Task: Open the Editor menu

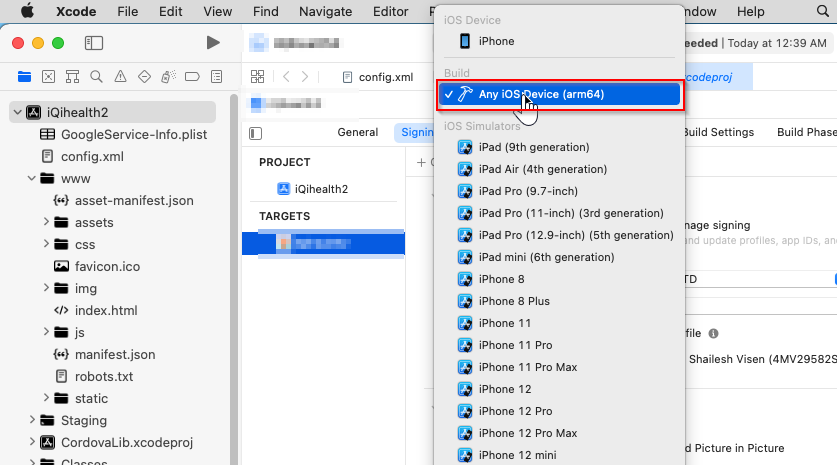Action: (x=390, y=11)
